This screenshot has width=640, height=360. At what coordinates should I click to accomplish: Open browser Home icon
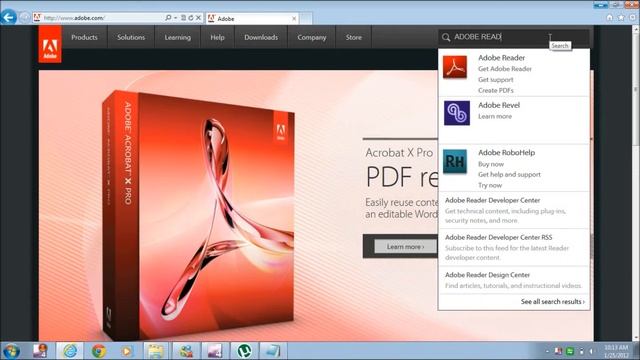click(x=609, y=18)
